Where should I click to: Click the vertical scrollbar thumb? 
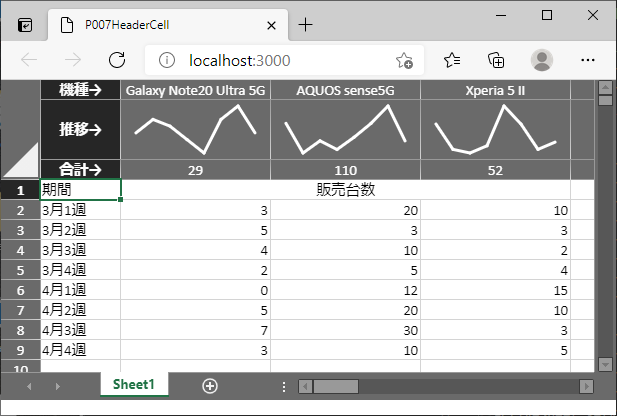pos(605,100)
